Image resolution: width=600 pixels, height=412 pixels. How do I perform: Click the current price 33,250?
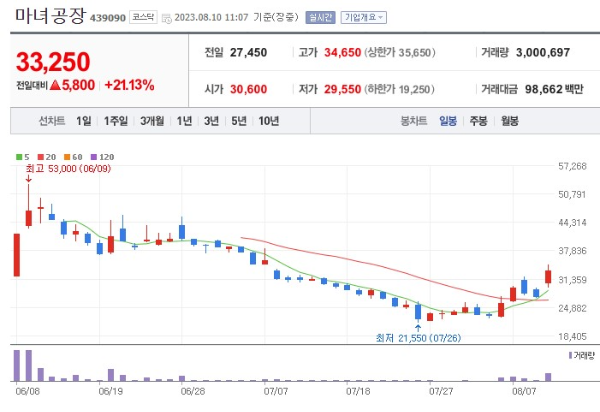(x=53, y=62)
